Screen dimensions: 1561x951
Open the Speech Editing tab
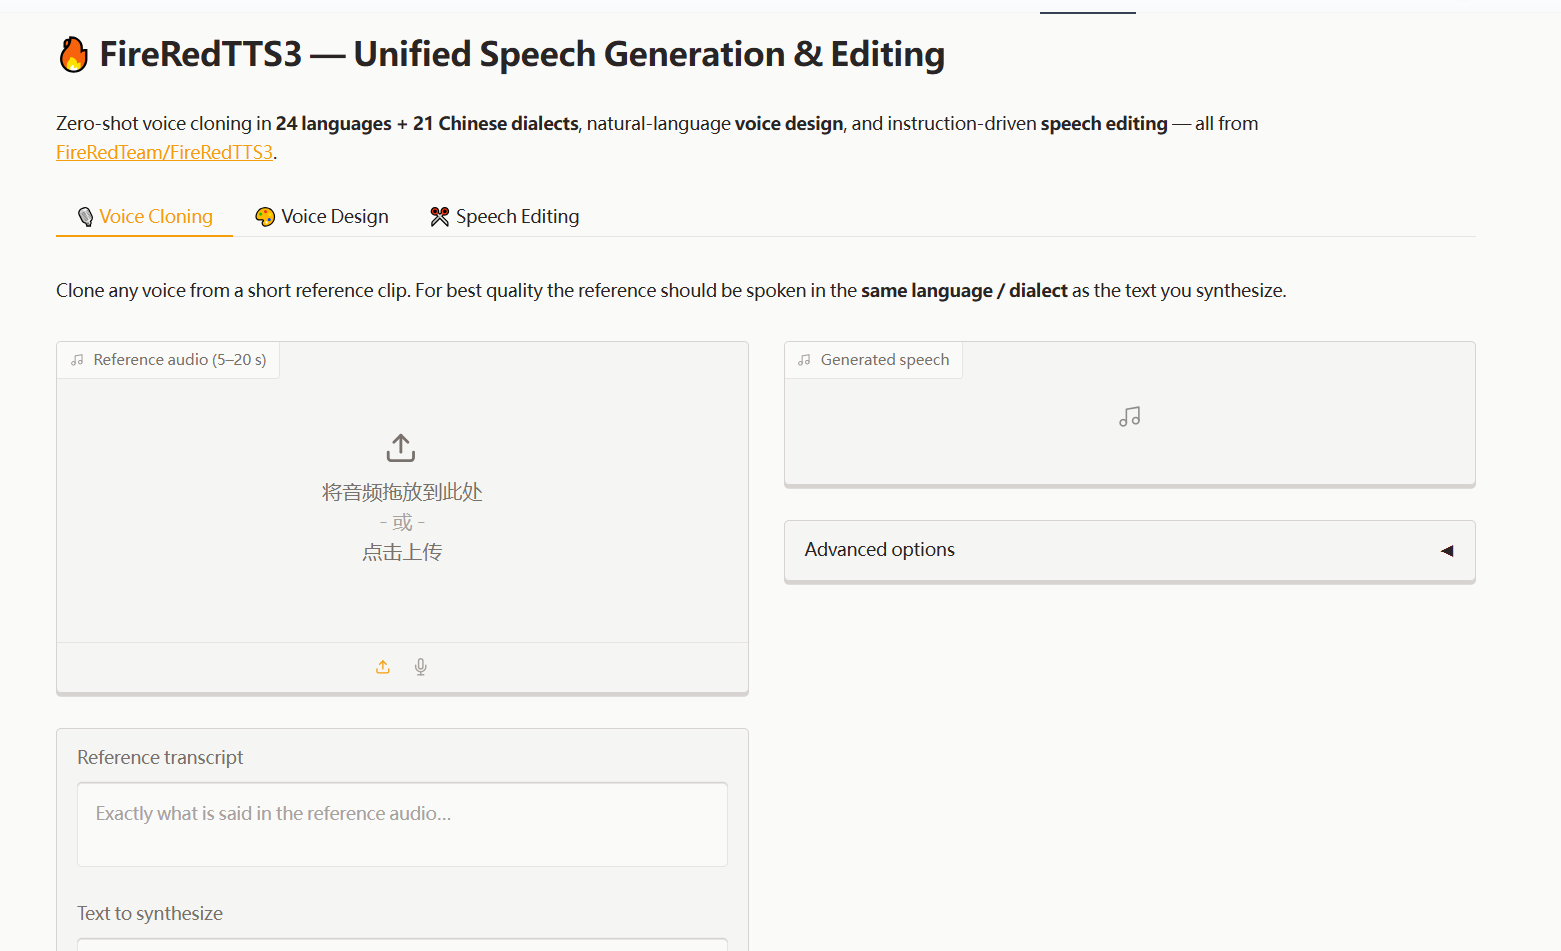(x=505, y=217)
